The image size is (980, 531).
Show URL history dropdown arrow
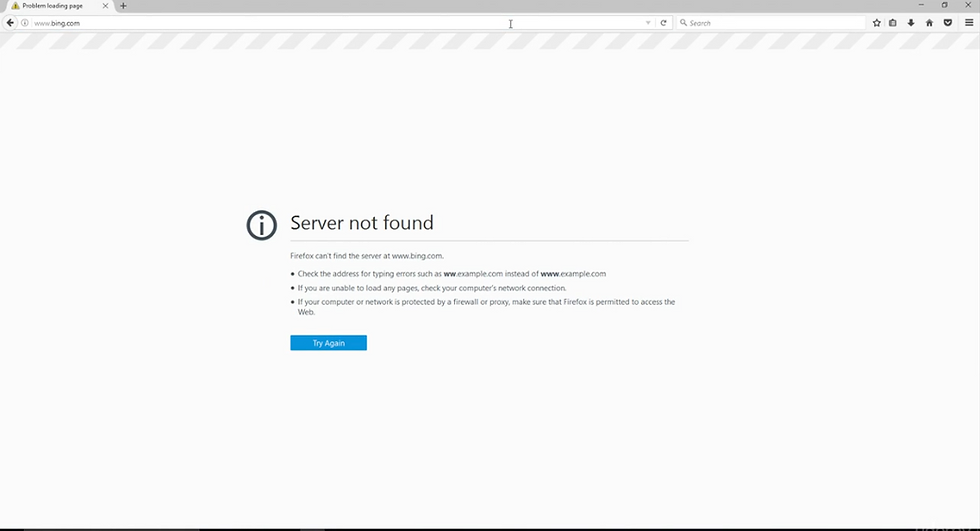(x=648, y=23)
